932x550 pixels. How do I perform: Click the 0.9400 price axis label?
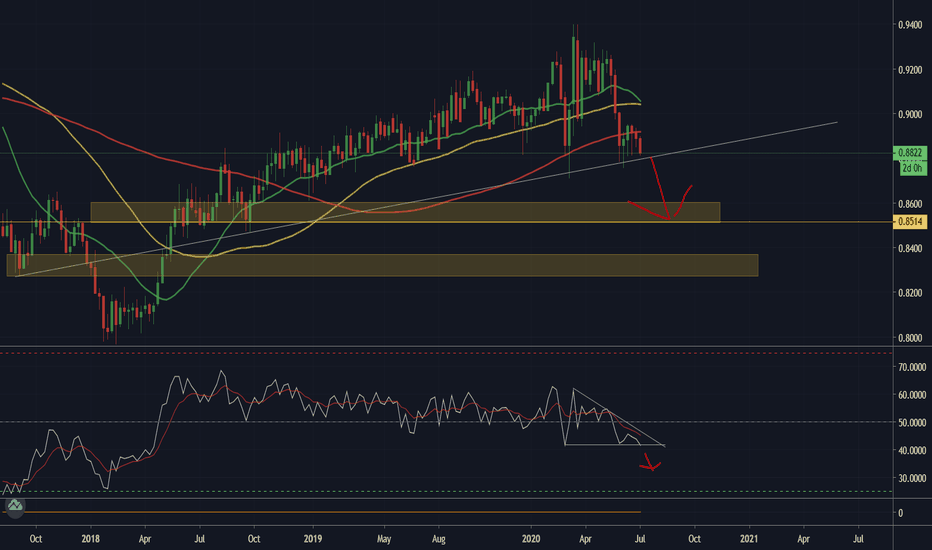910,25
